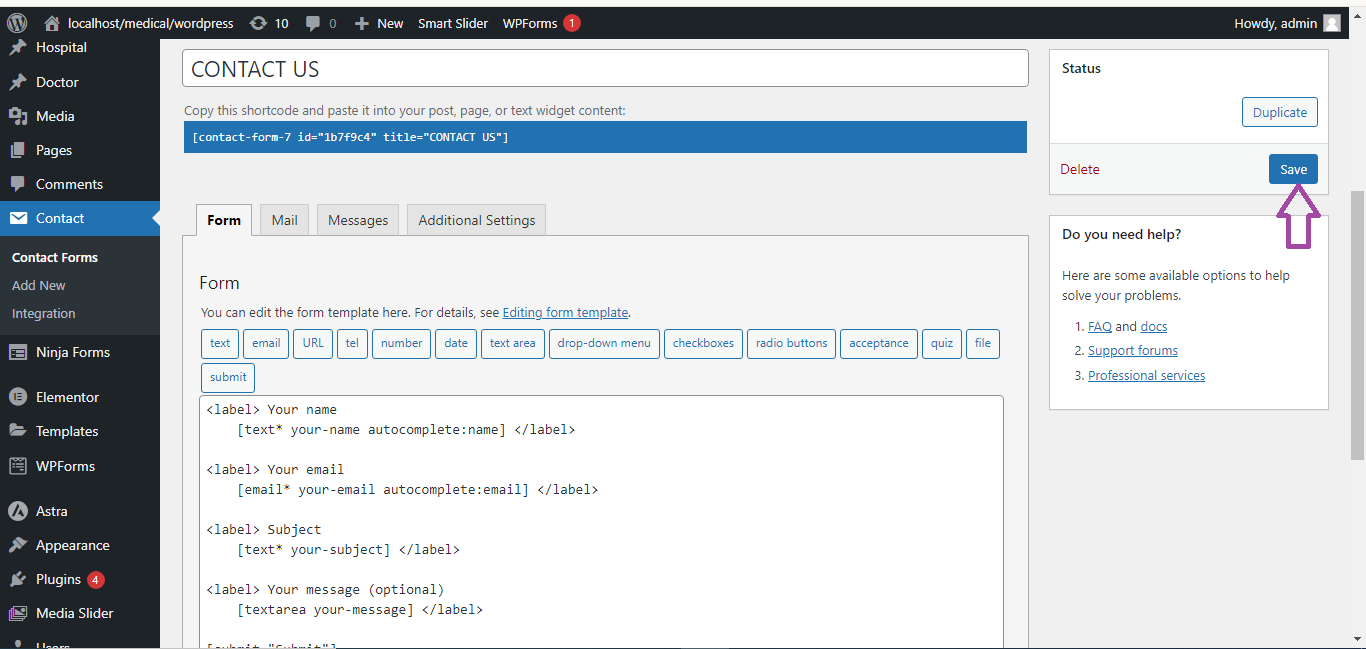Click the home icon for localhost/medical/wordpress
The height and width of the screenshot is (649, 1366).
(52, 23)
